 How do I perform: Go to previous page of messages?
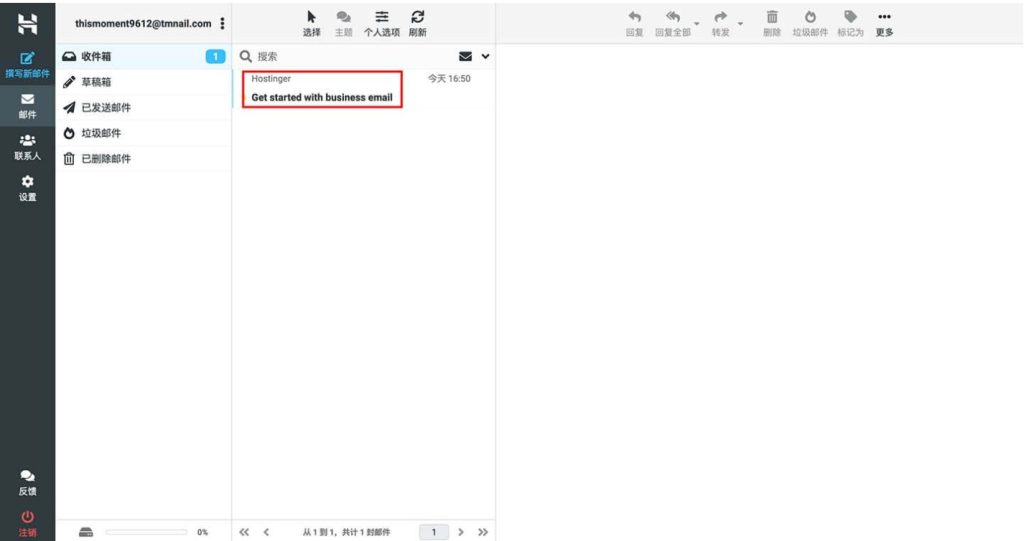point(266,532)
